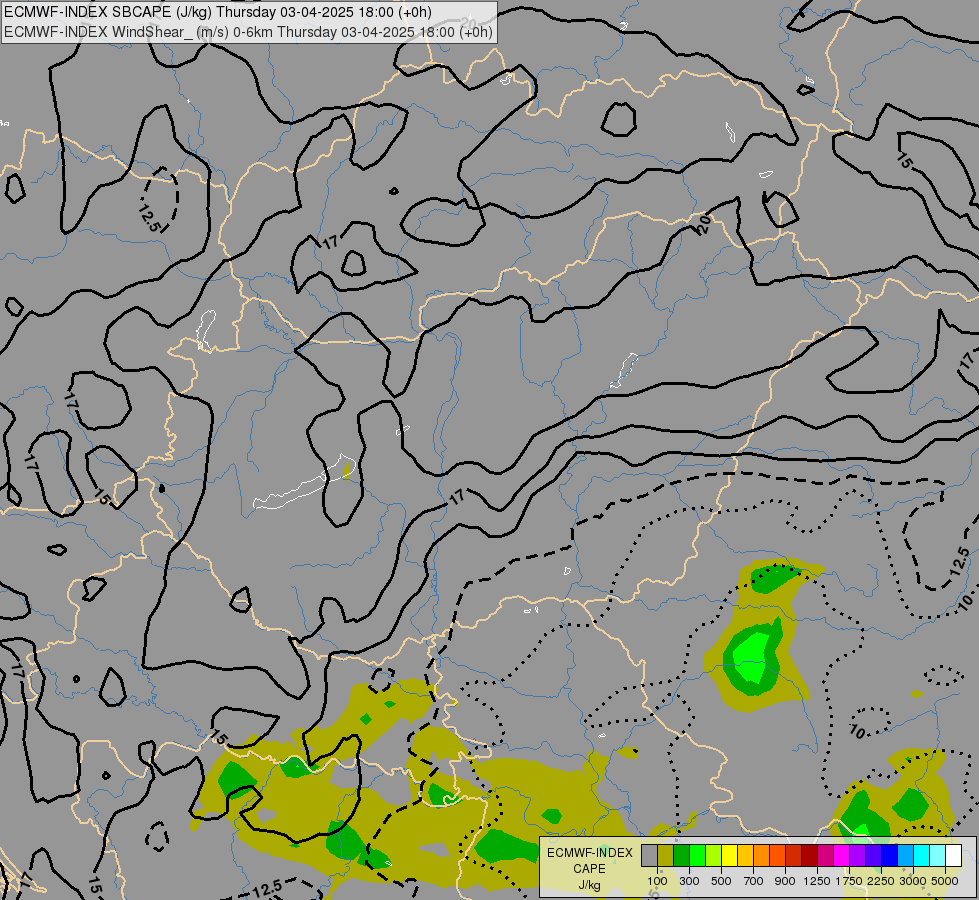Click the white swatch ending the legend
979x900 pixels.
[x=953, y=856]
